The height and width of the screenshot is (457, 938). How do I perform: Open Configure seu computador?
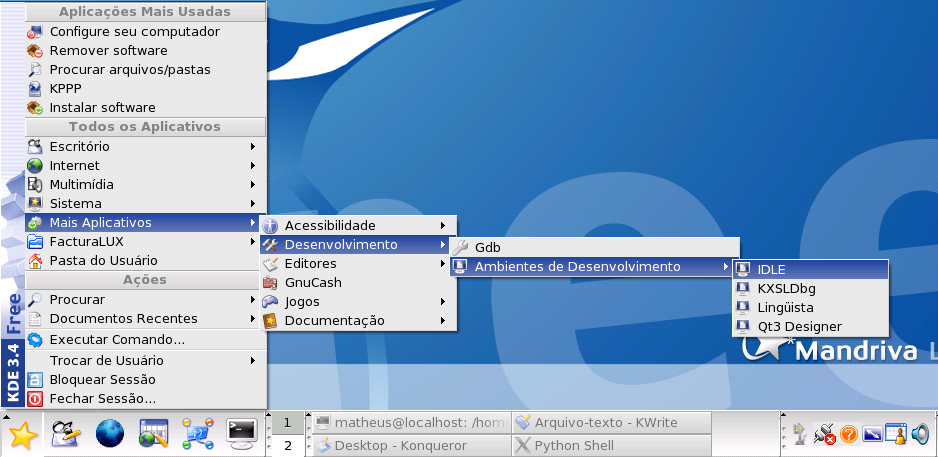coord(145,31)
